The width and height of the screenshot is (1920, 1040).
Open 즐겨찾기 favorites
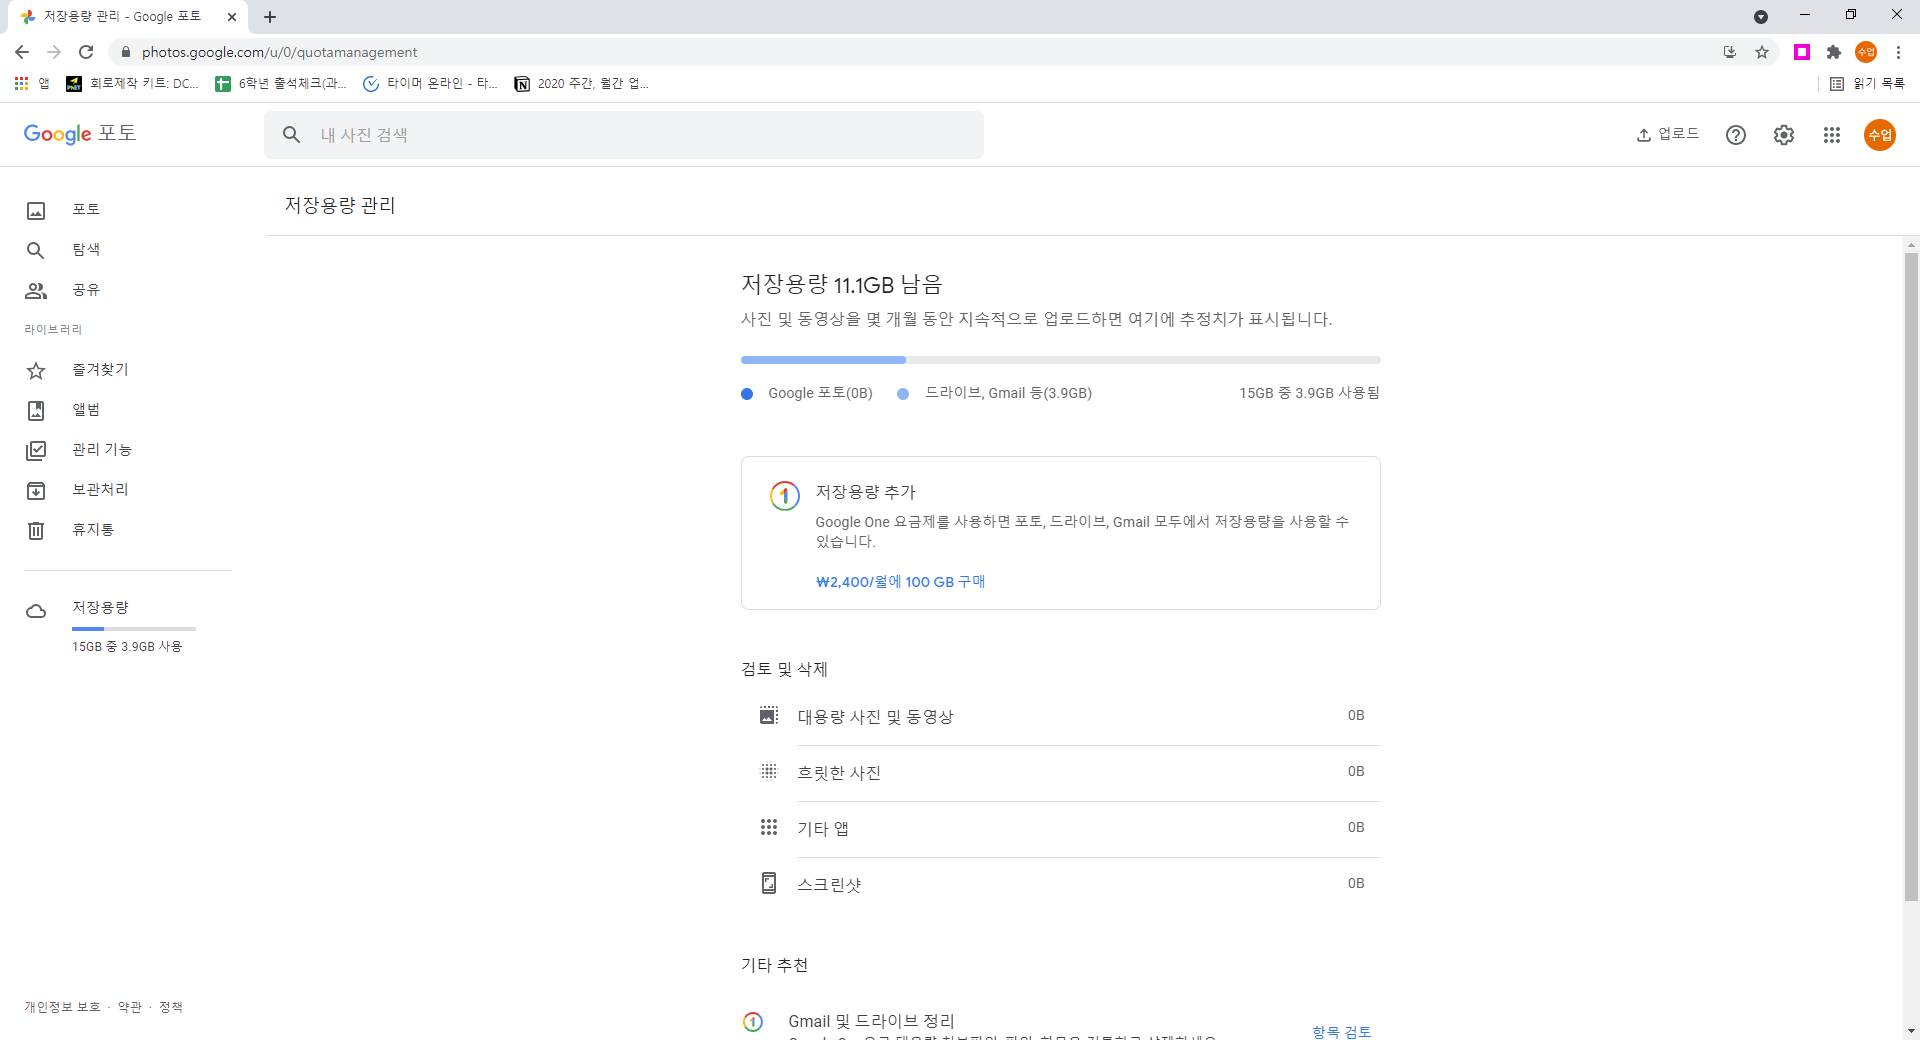tap(100, 369)
